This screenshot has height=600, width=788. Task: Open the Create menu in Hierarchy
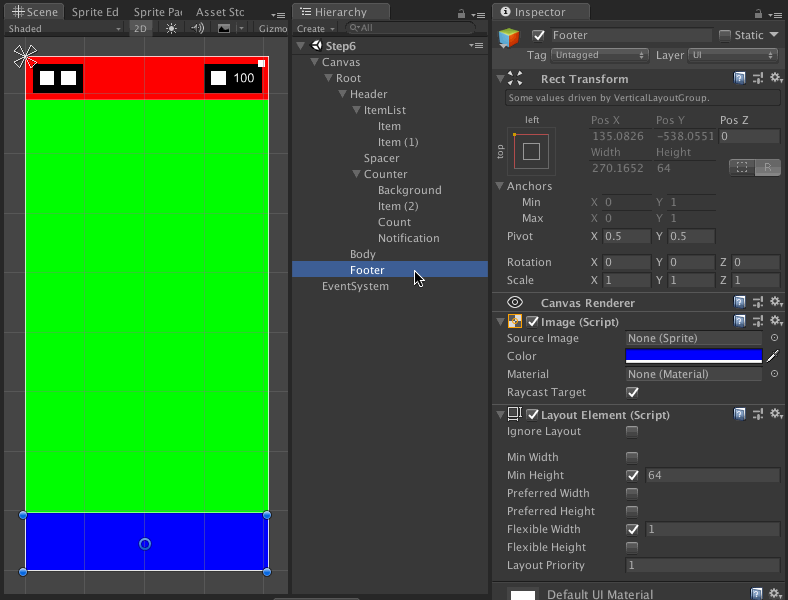[x=316, y=29]
